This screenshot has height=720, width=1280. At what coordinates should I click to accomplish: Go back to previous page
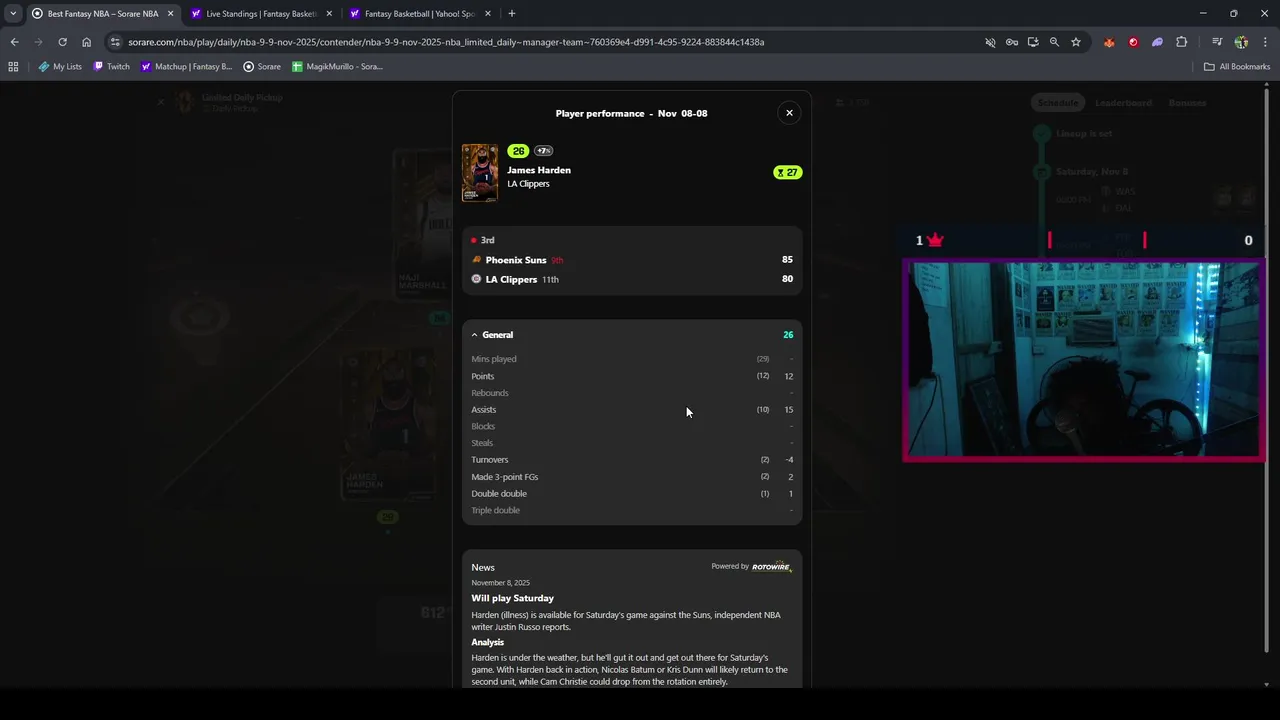click(14, 42)
